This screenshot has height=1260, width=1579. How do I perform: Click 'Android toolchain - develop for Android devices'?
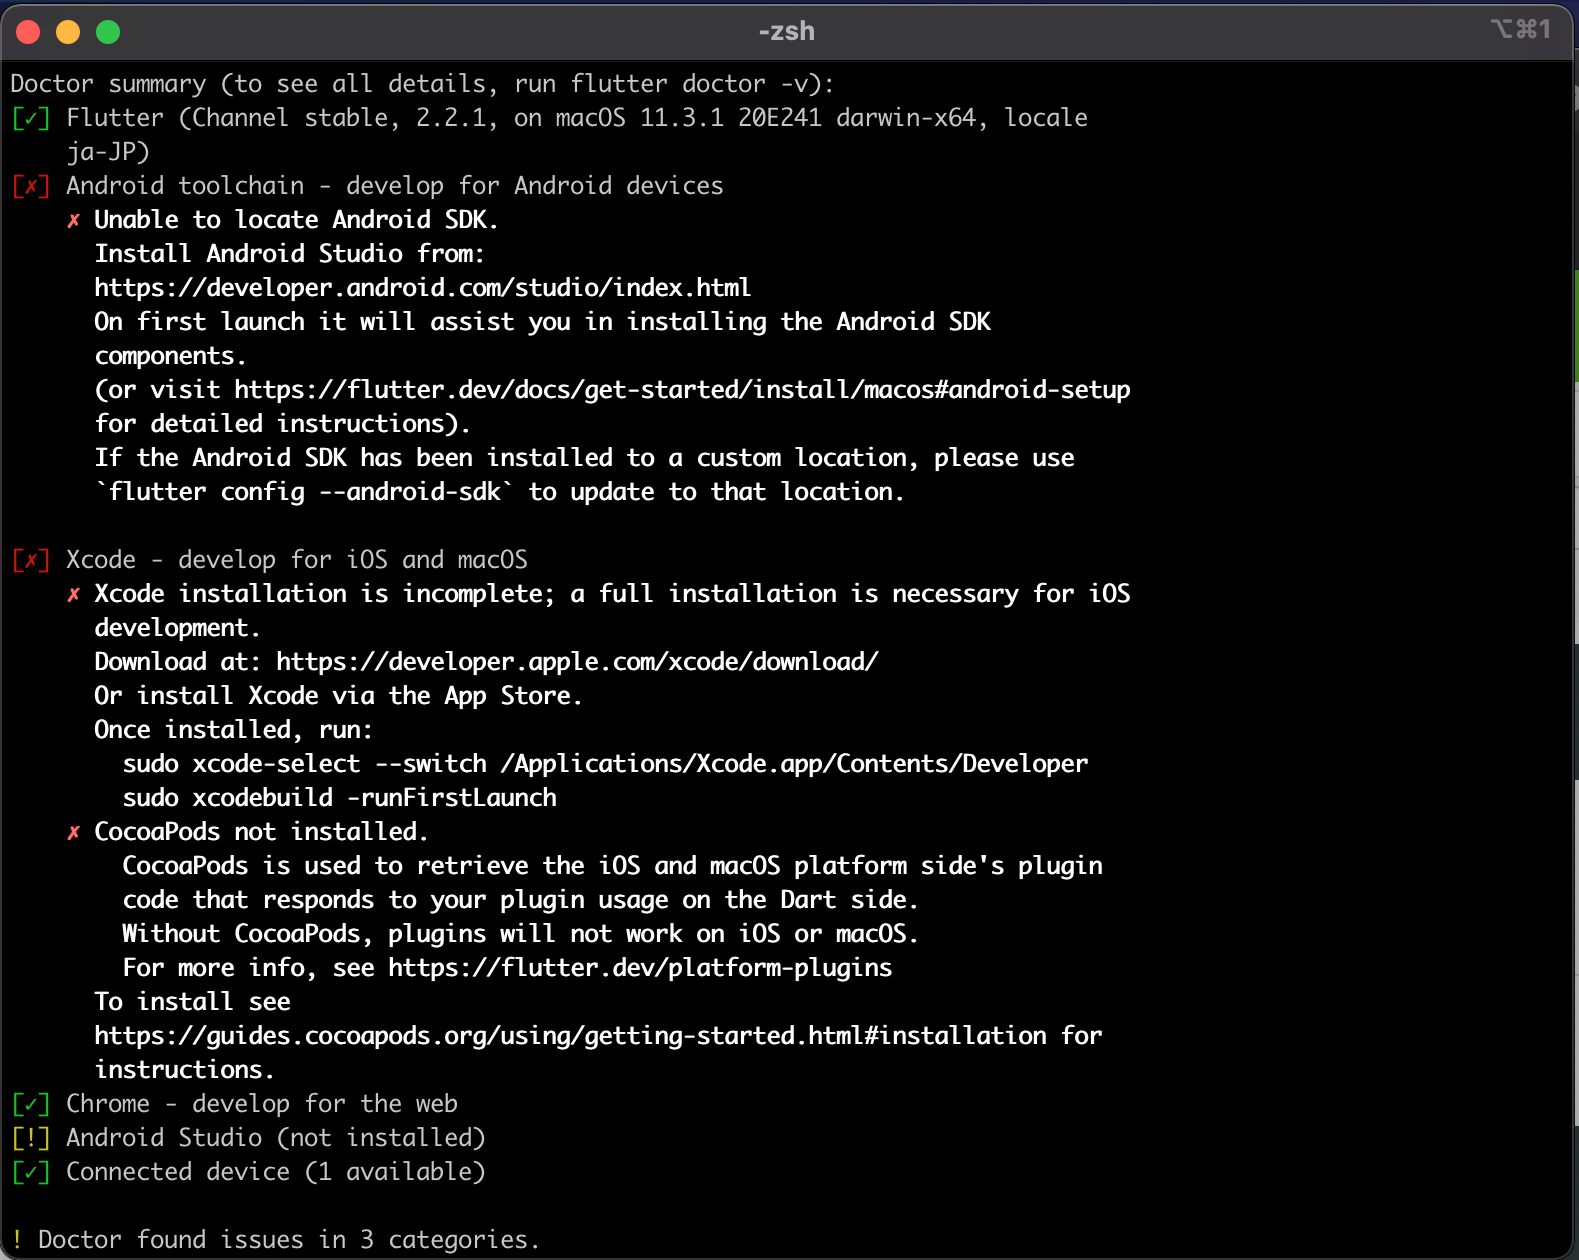[395, 186]
